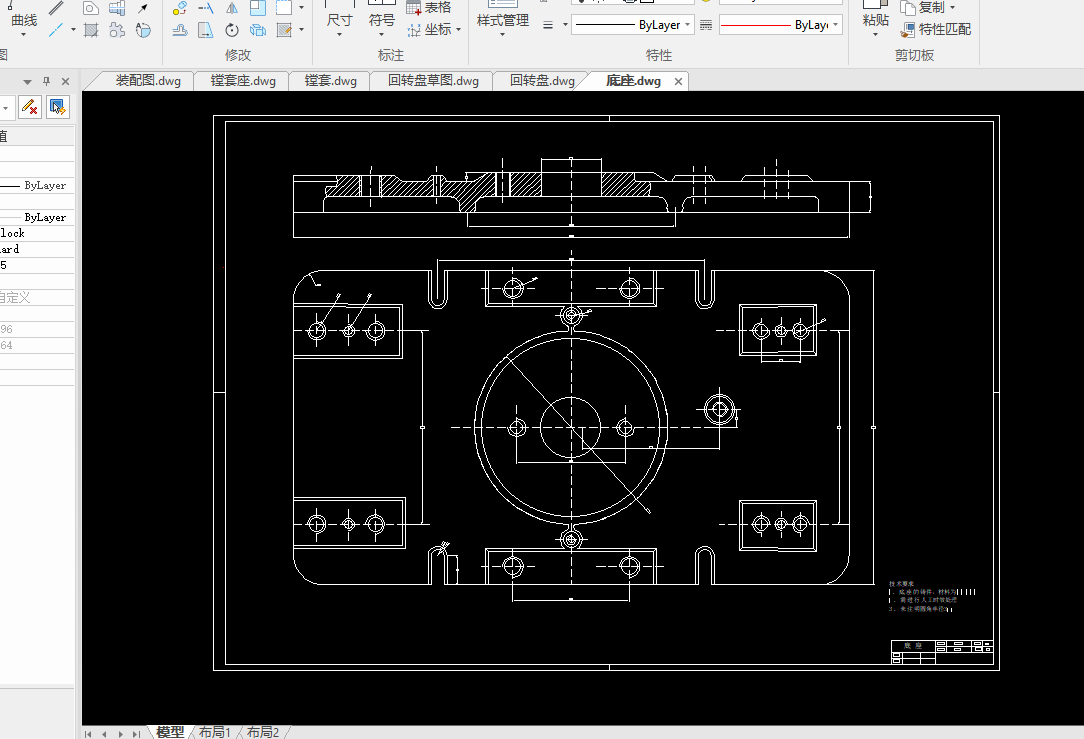1084x739 pixels.
Task: Select the mirror tool icon
Action: point(232,8)
